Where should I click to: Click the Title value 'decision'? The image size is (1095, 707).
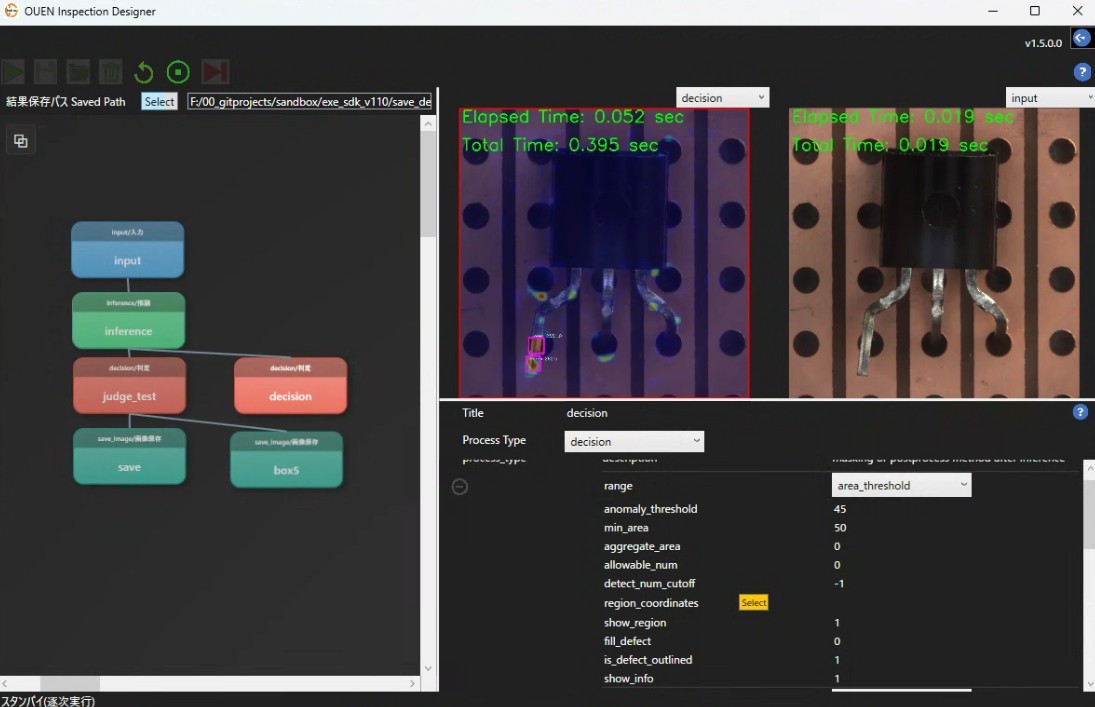587,413
